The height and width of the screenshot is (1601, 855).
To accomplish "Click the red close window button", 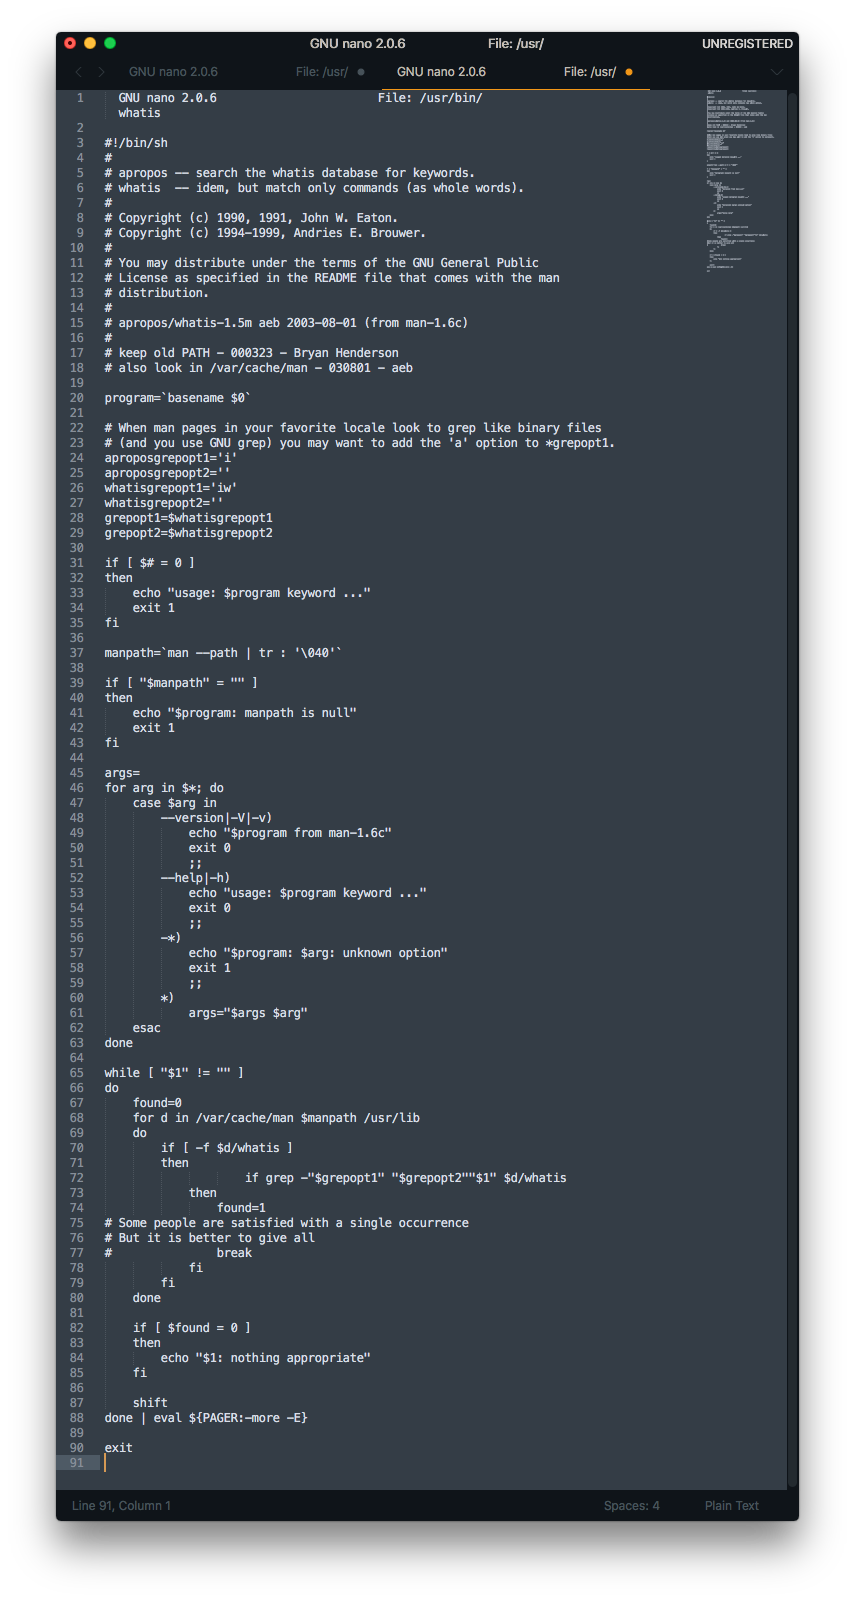I will point(70,43).
